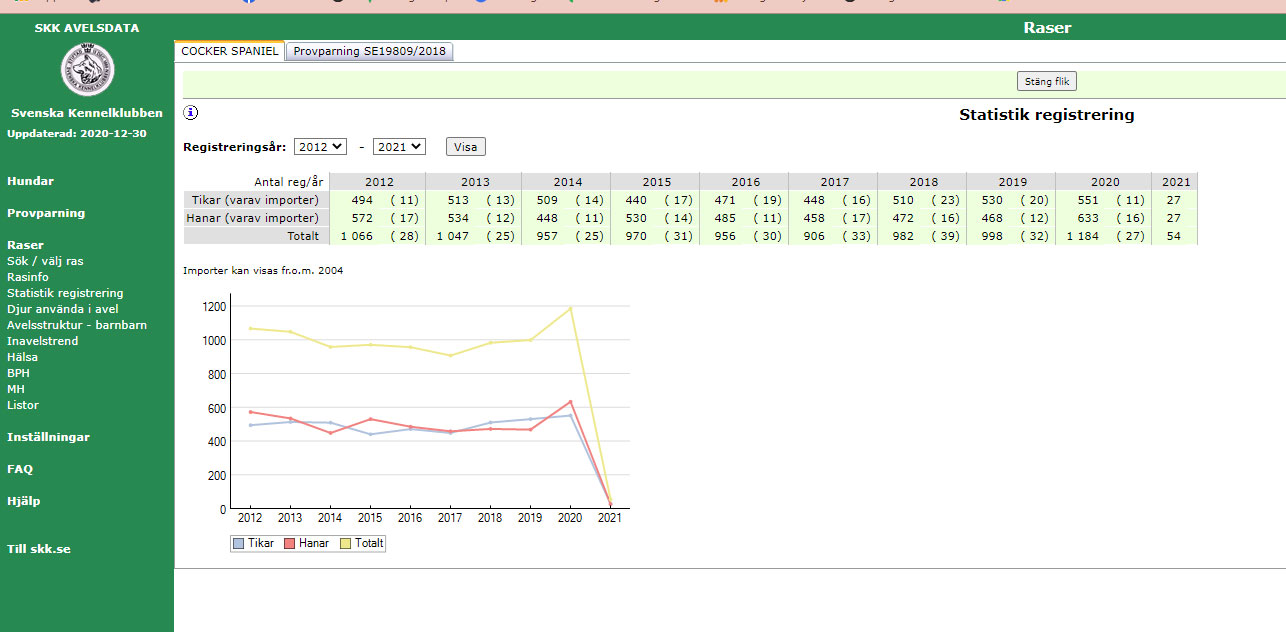Click the 2016 x-axis label on chart
The image size is (1286, 632).
pos(408,518)
